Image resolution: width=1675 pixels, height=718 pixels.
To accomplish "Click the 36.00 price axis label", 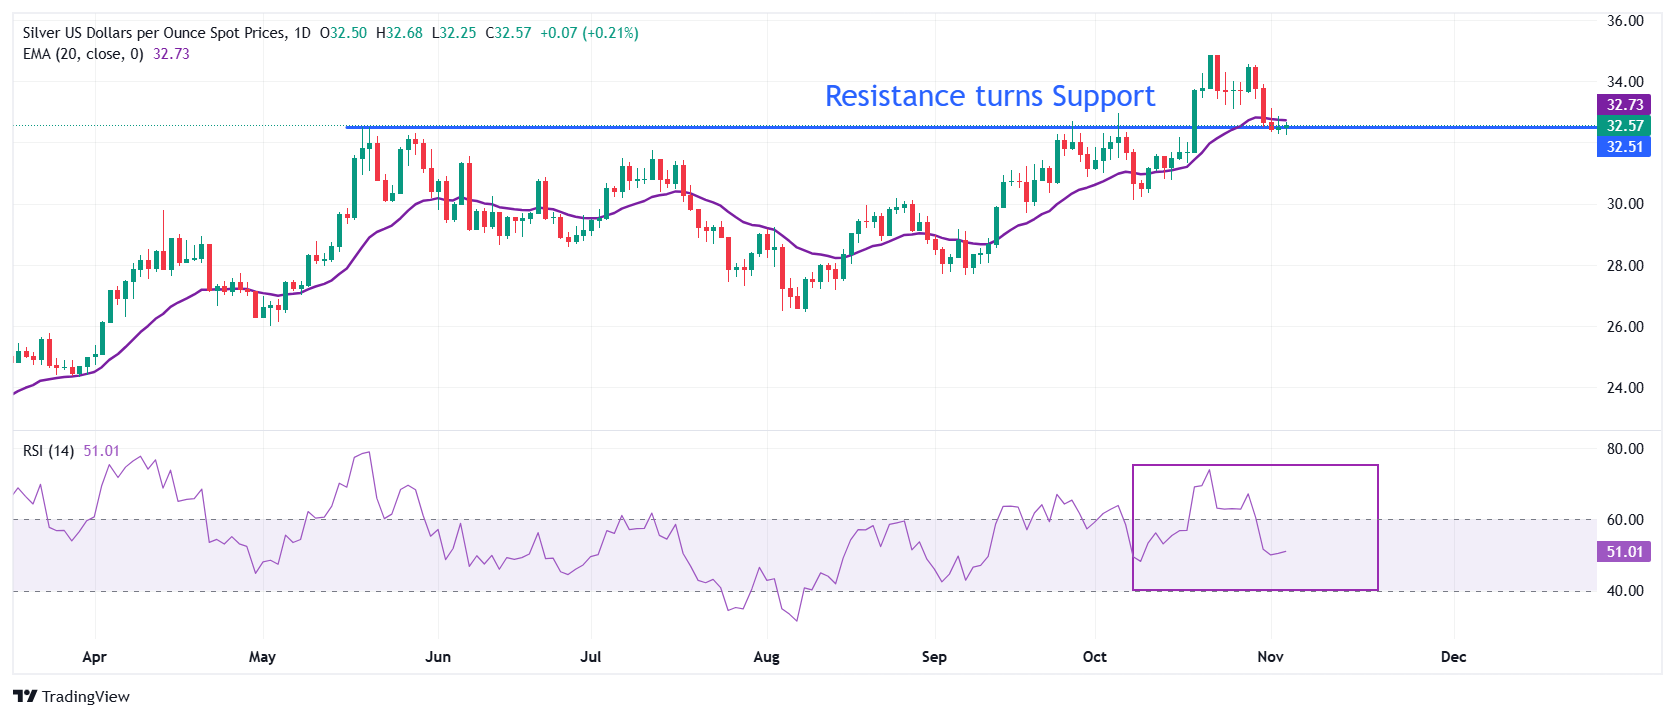I will [1624, 21].
